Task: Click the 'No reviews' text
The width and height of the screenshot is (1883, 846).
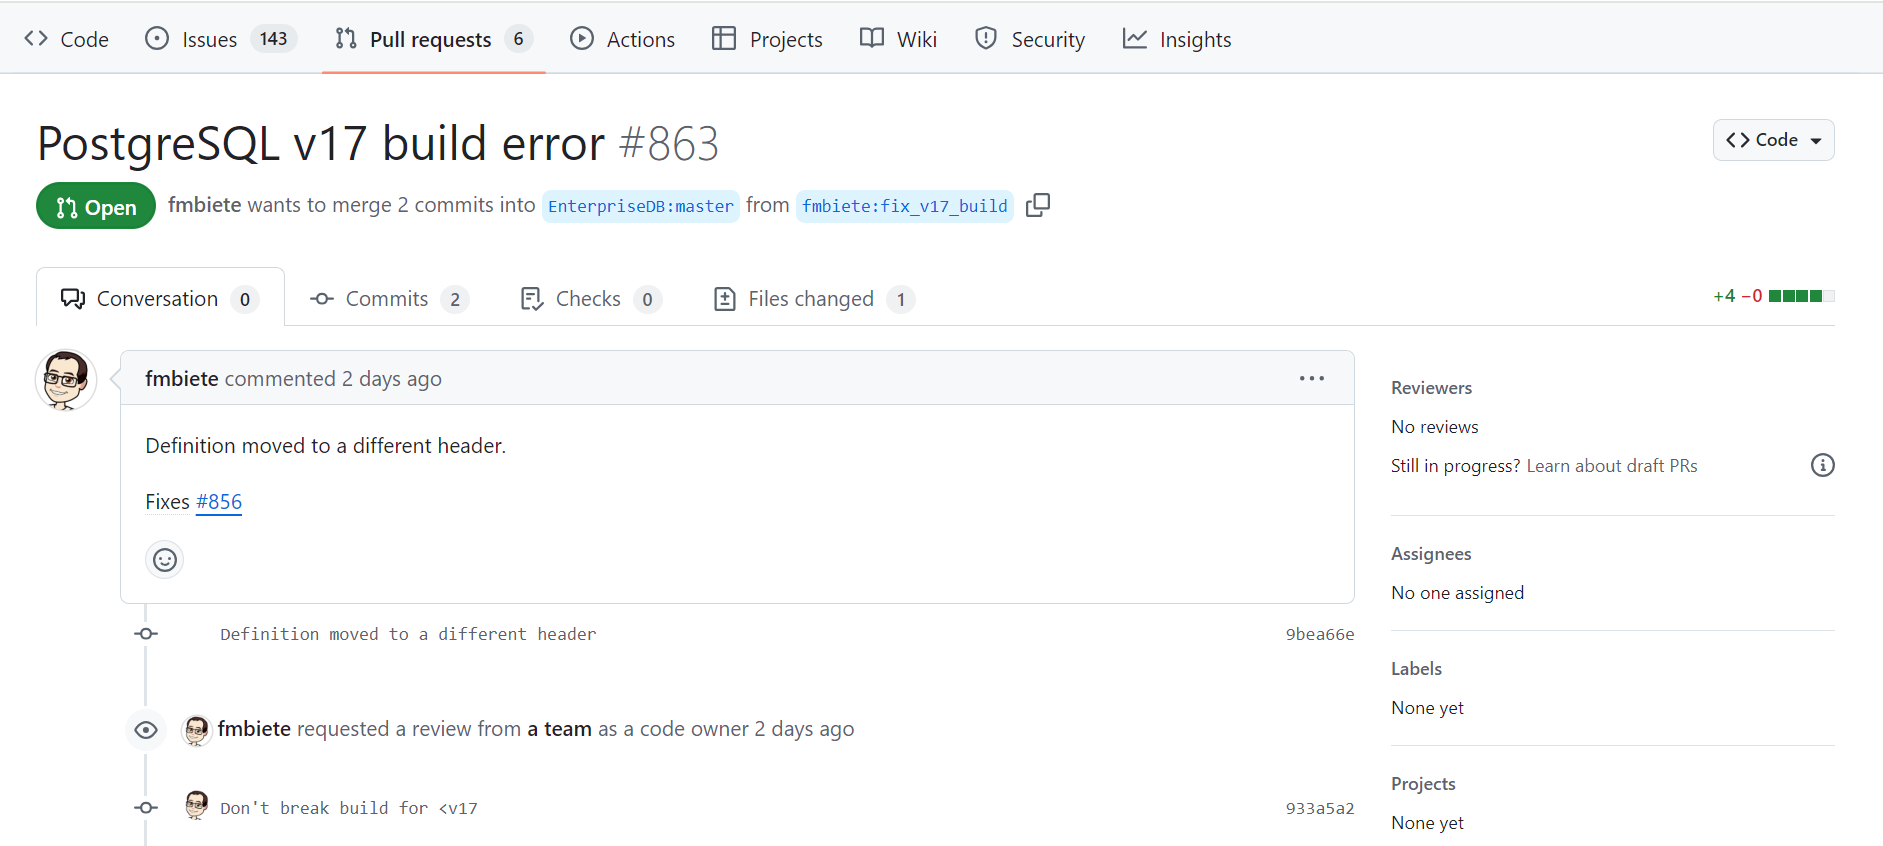Action: (x=1435, y=427)
